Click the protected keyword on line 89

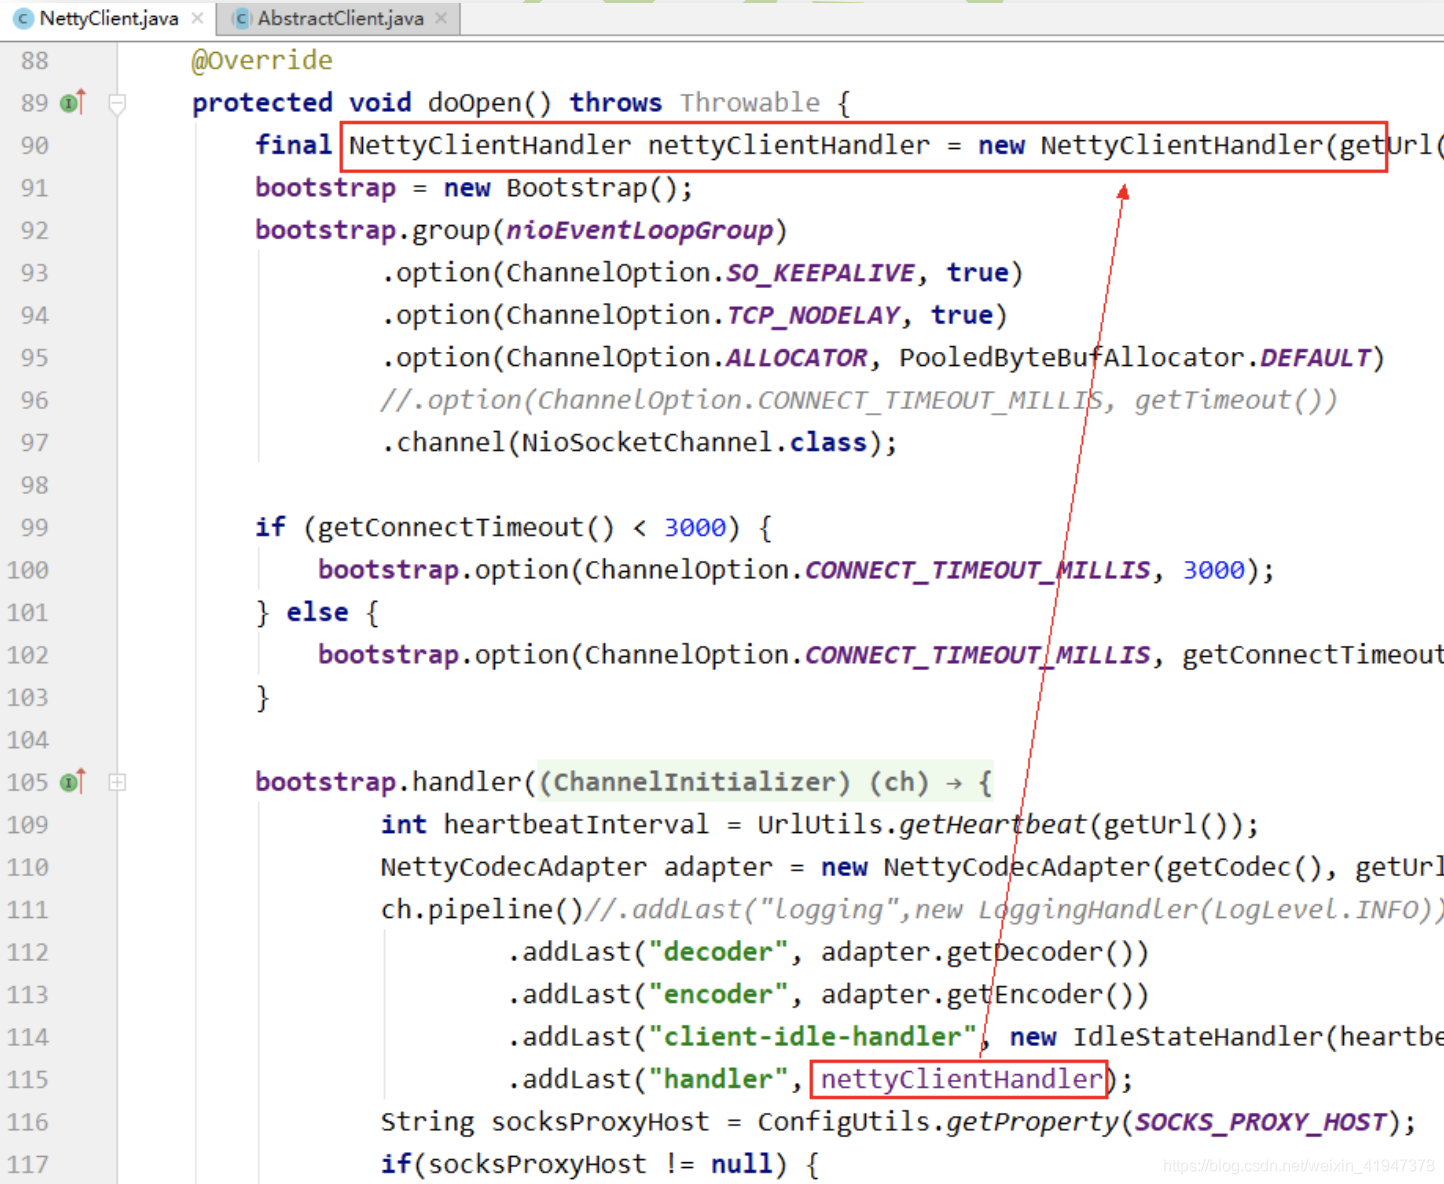[262, 103]
